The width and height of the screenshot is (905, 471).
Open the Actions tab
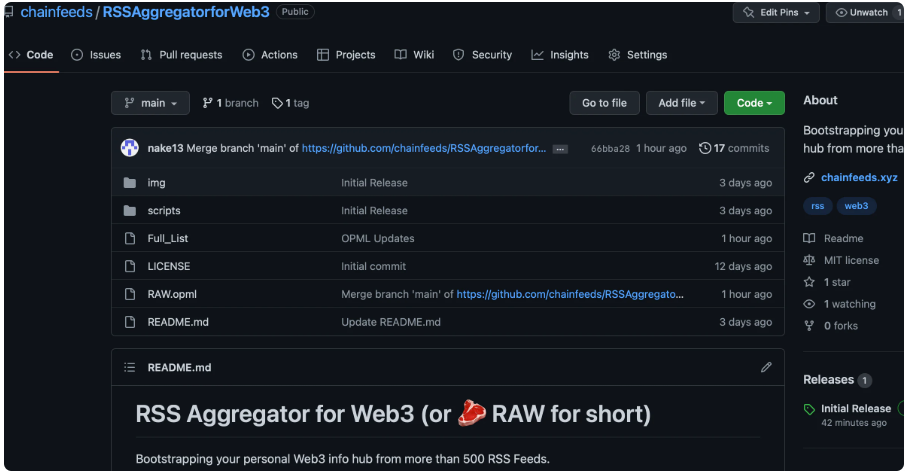(x=270, y=55)
